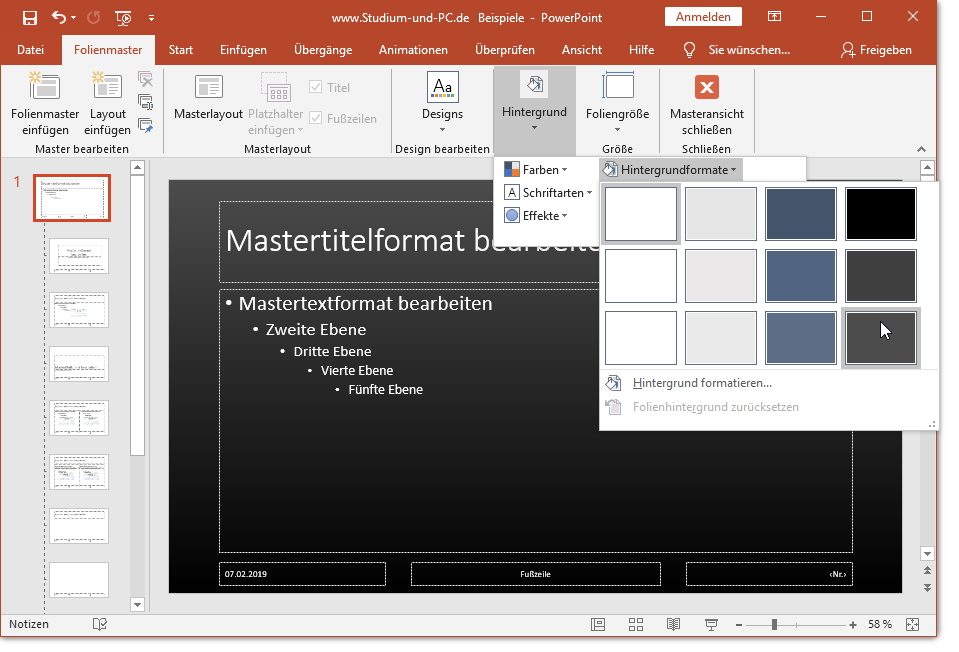Zoom out with the minus button
The image size is (959, 652).
(x=739, y=624)
